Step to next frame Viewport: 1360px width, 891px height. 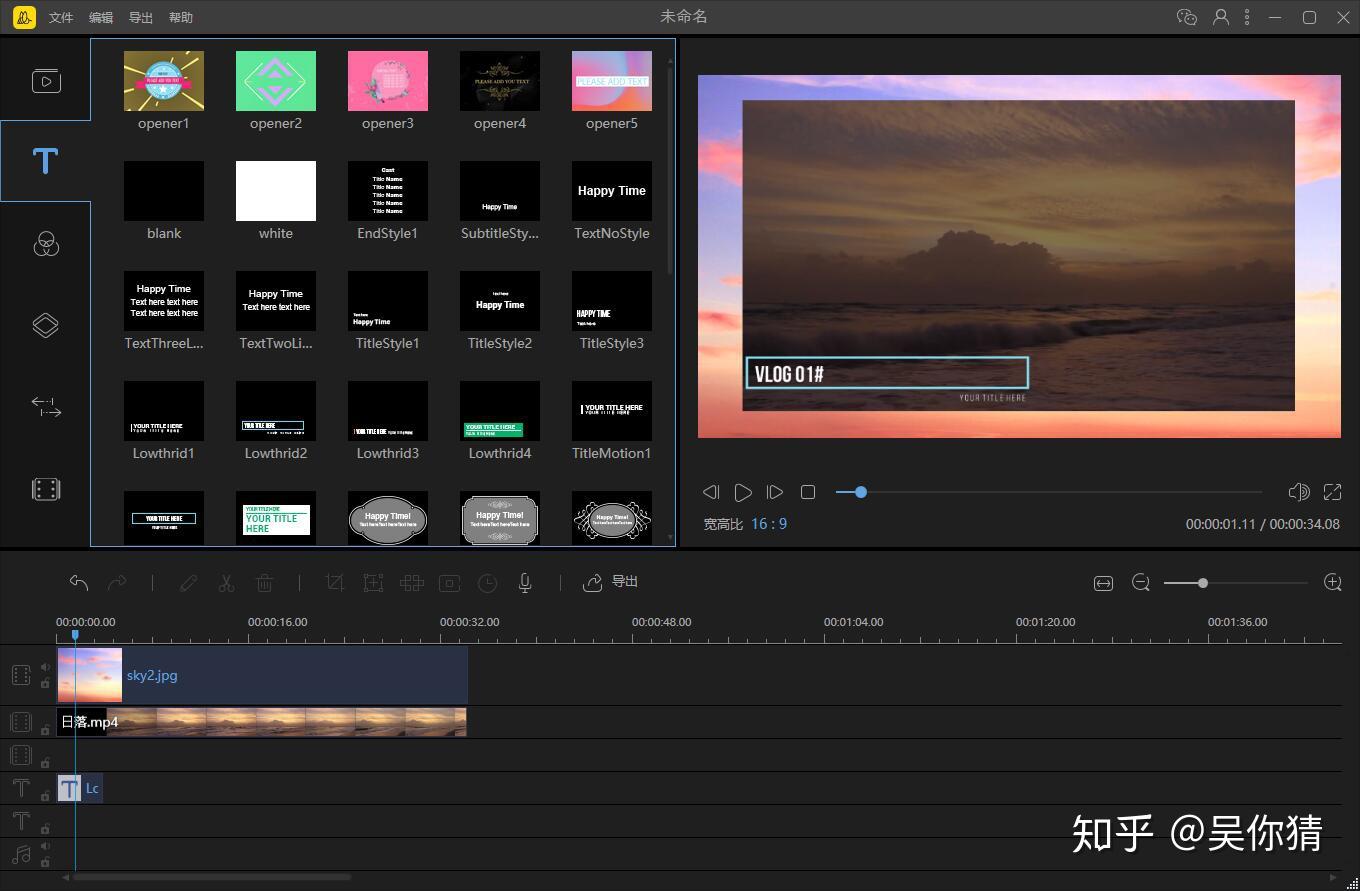[x=775, y=492]
